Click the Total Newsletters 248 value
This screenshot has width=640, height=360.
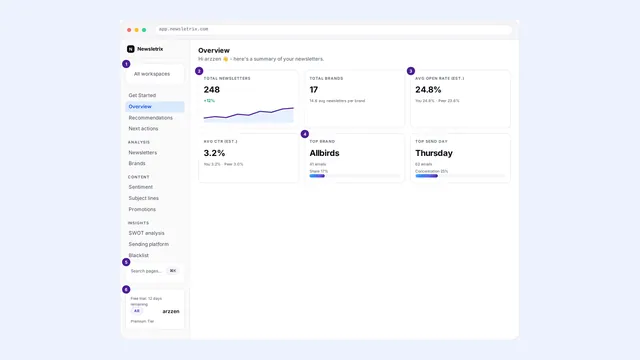[x=212, y=90]
